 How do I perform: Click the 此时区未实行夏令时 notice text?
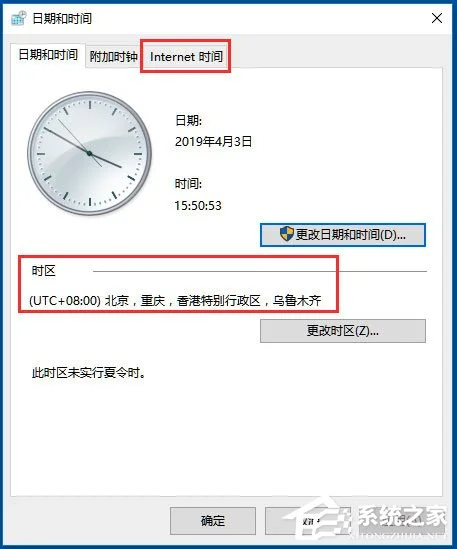pyautogui.click(x=89, y=373)
